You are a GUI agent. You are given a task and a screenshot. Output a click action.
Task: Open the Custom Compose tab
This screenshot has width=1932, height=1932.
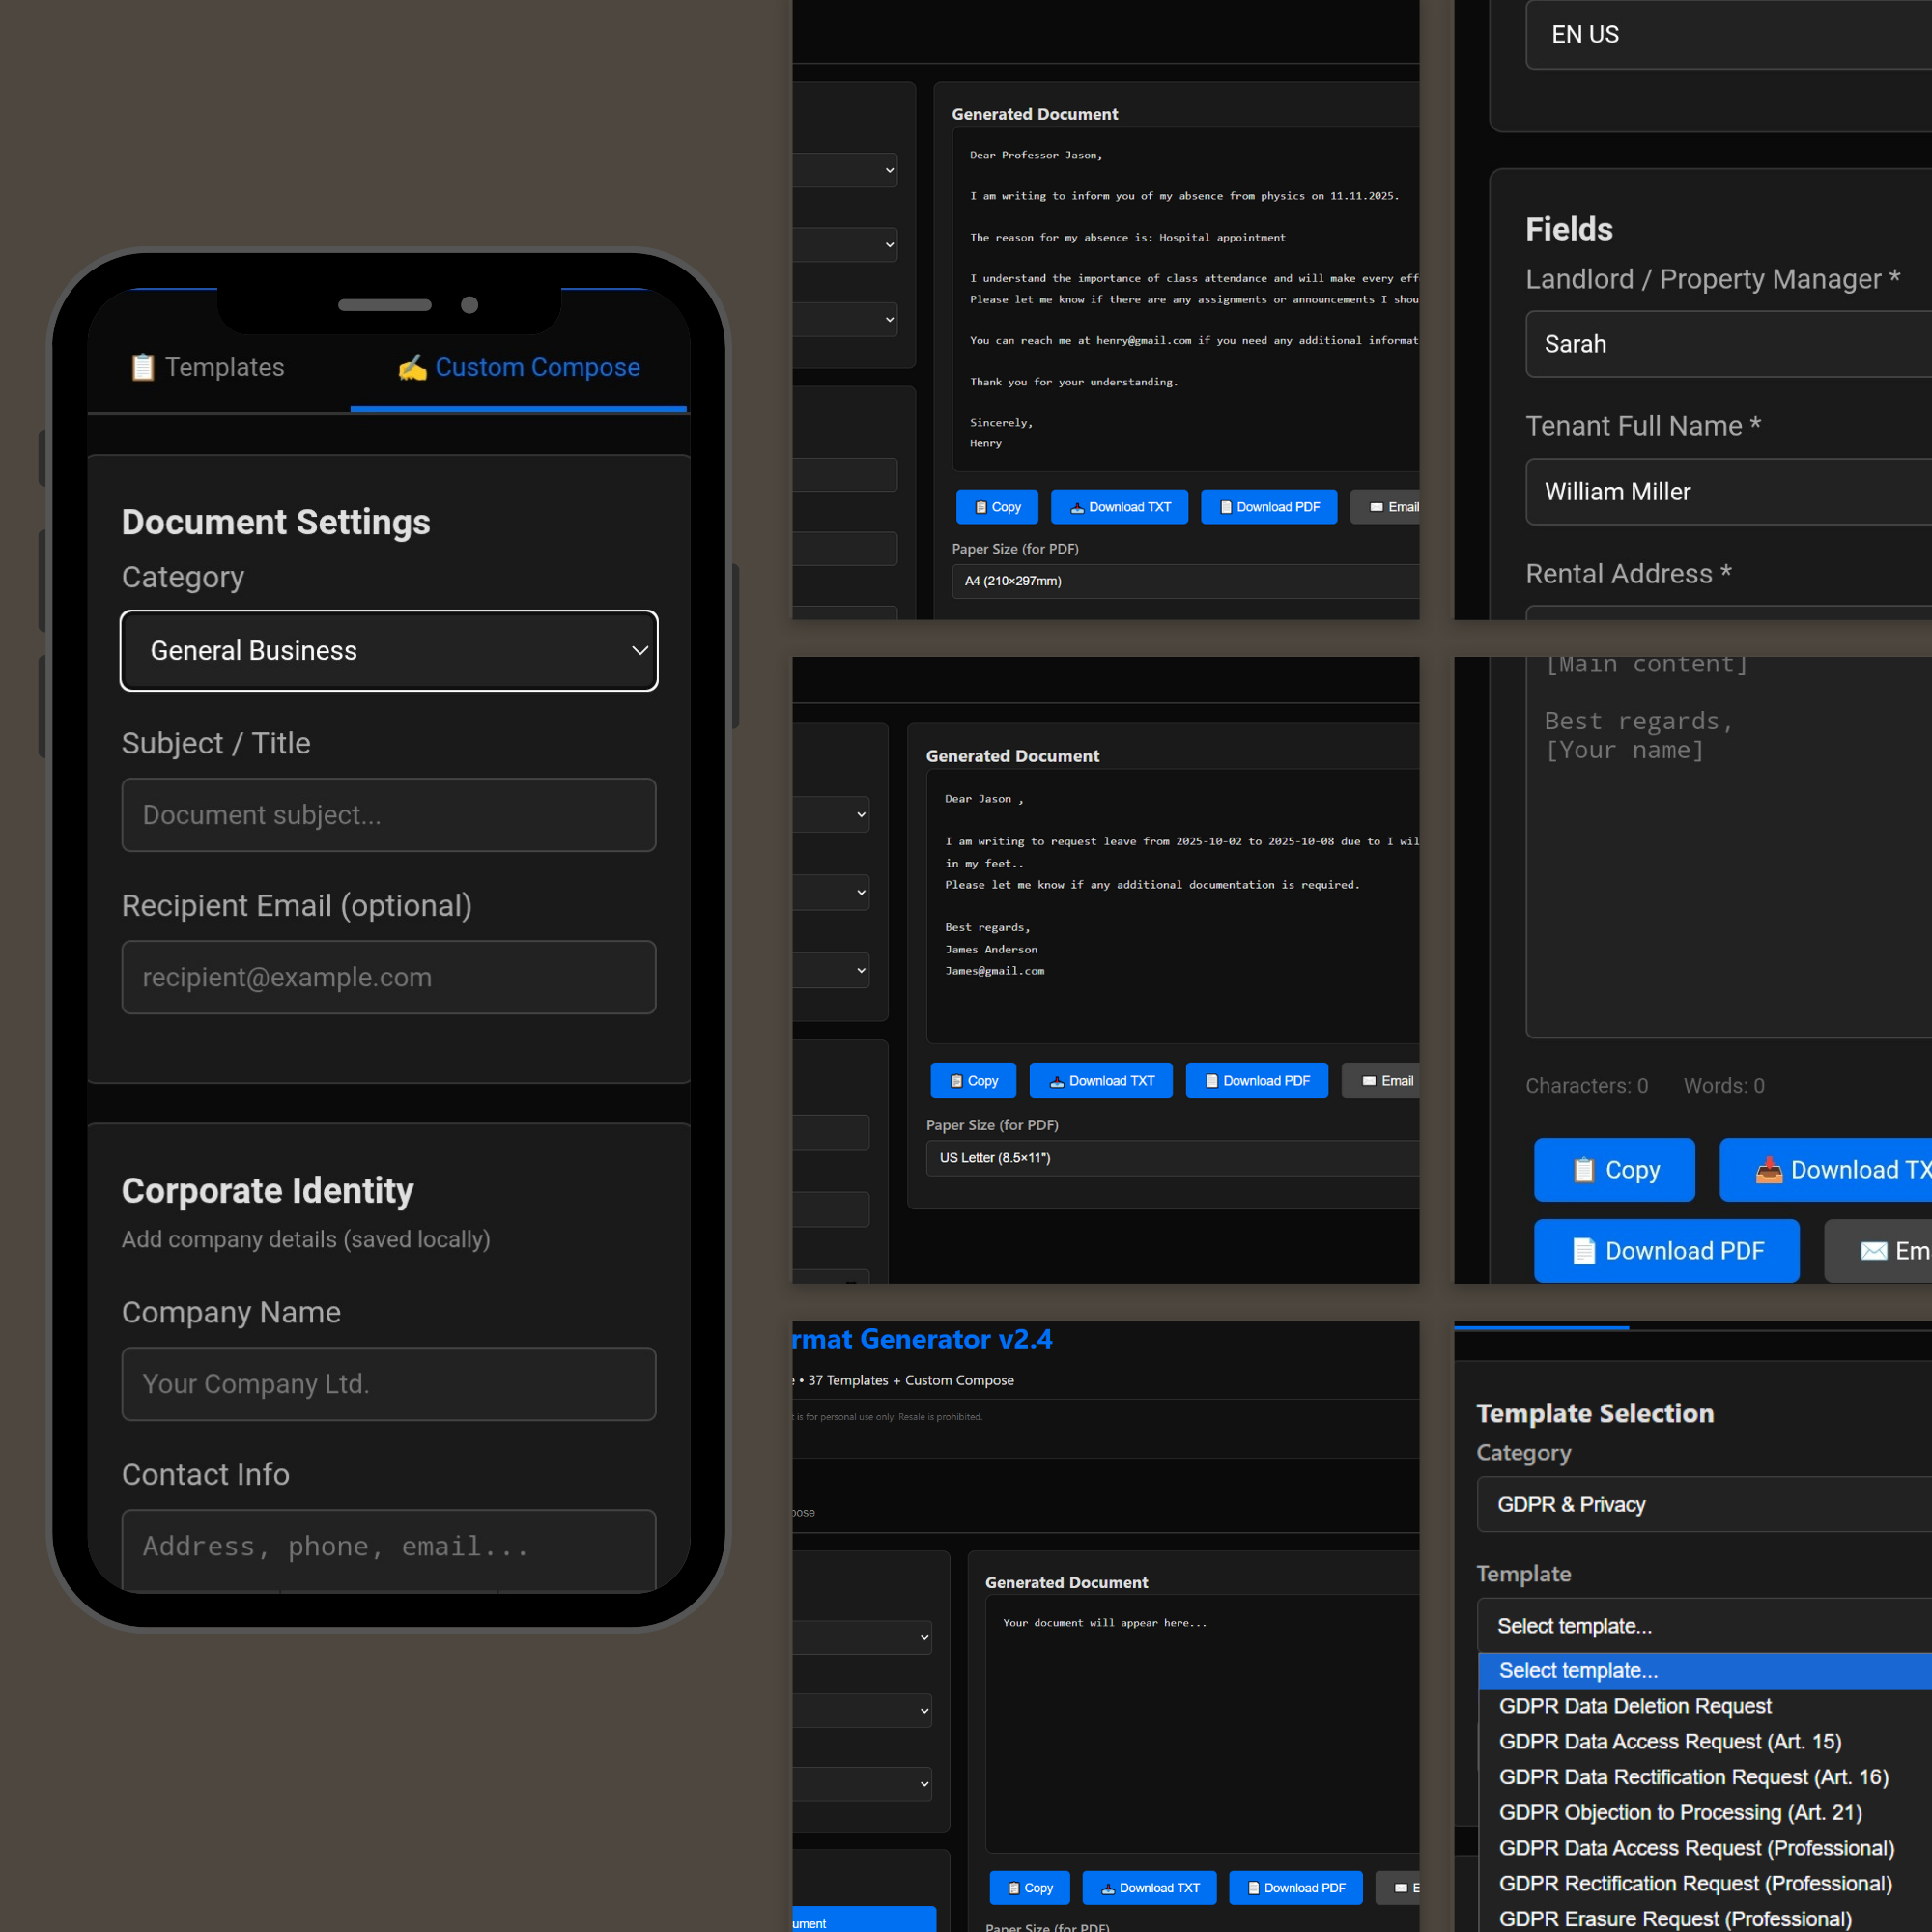tap(518, 367)
